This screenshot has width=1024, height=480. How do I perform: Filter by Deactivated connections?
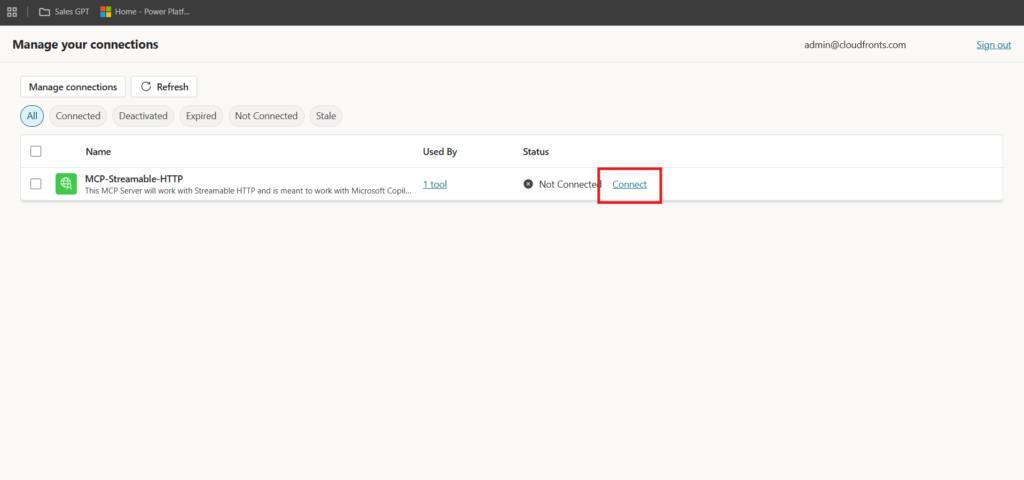tap(143, 116)
